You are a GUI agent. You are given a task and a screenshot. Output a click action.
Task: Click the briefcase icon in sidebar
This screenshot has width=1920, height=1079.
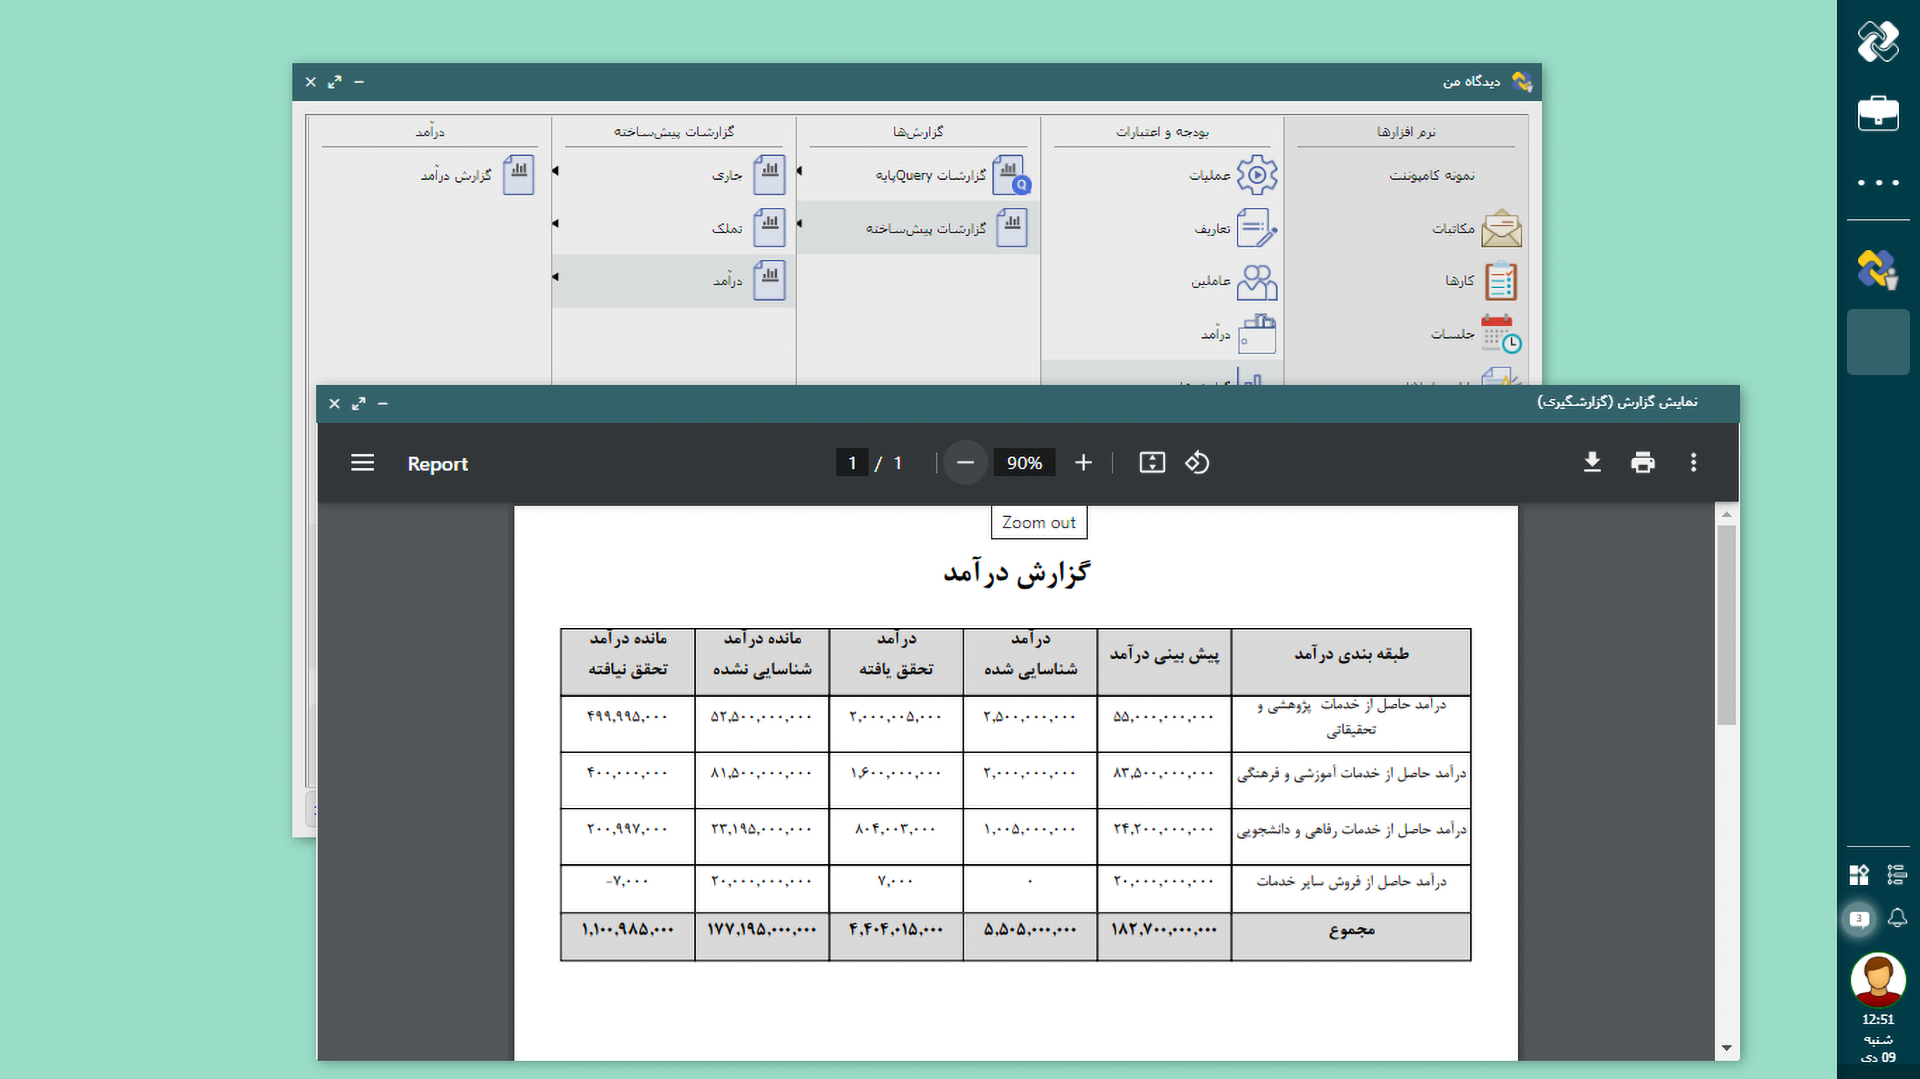point(1877,113)
